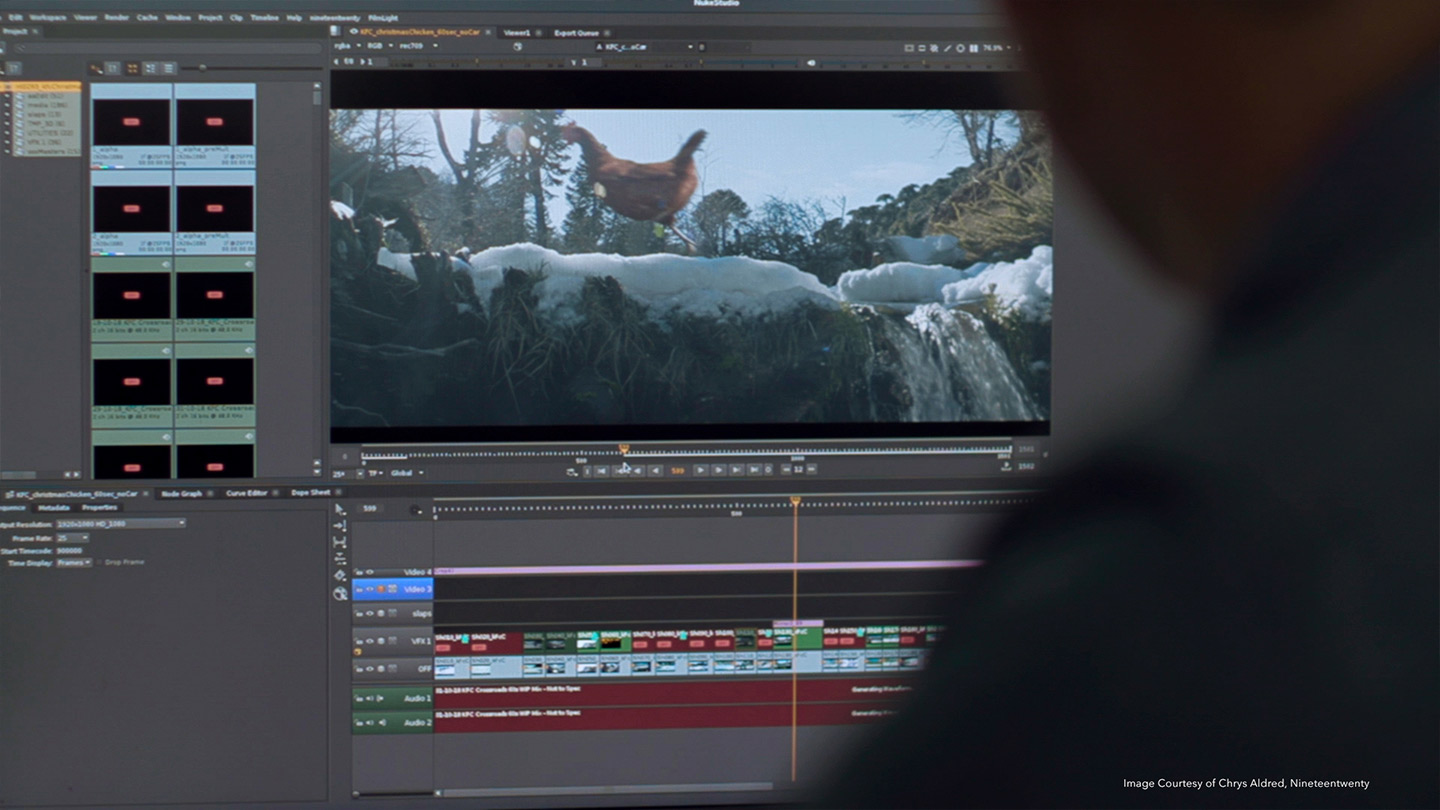Switch to the Viewer1 tab
This screenshot has width=1440, height=810.
pos(517,32)
